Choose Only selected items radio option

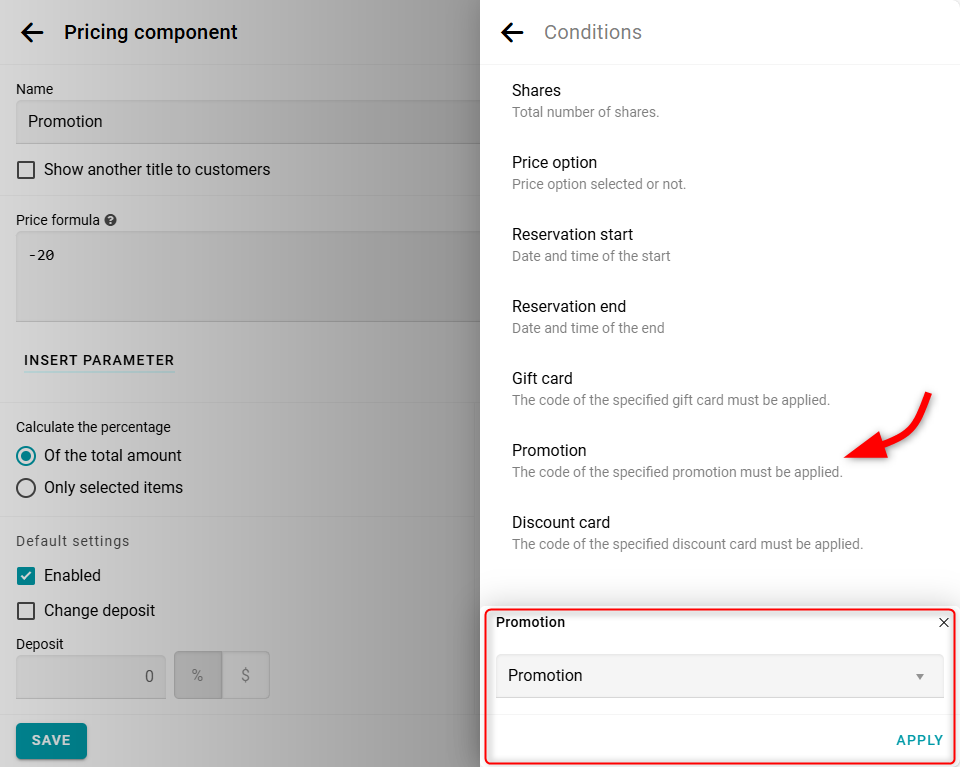26,488
